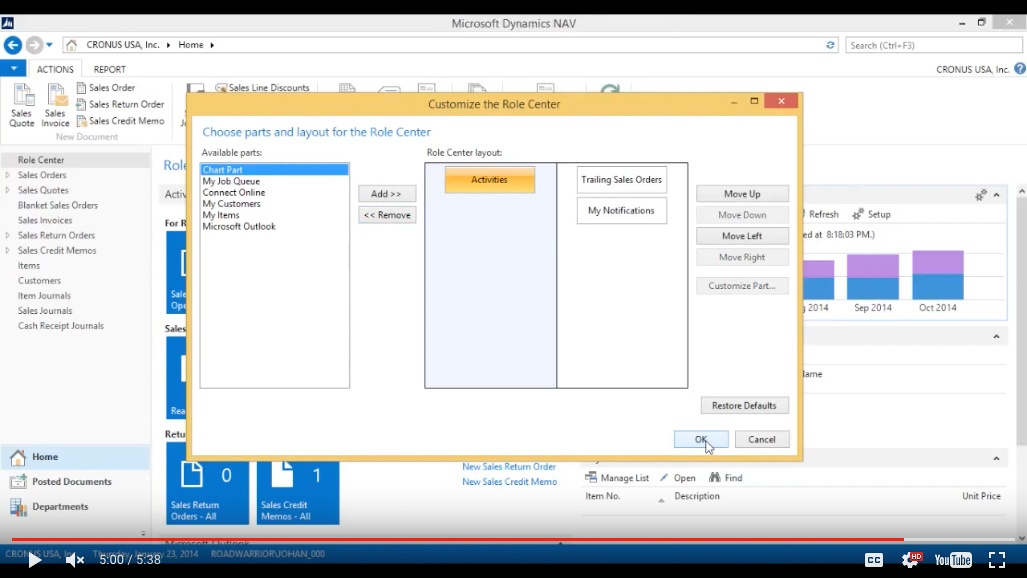
Task: Open Cash Receipt Journals
Action: [61, 326]
